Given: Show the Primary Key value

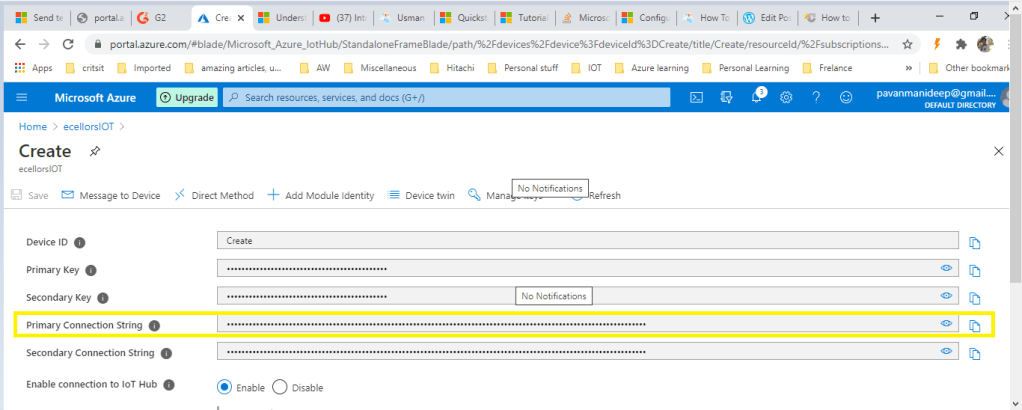Looking at the screenshot, I should point(945,269).
